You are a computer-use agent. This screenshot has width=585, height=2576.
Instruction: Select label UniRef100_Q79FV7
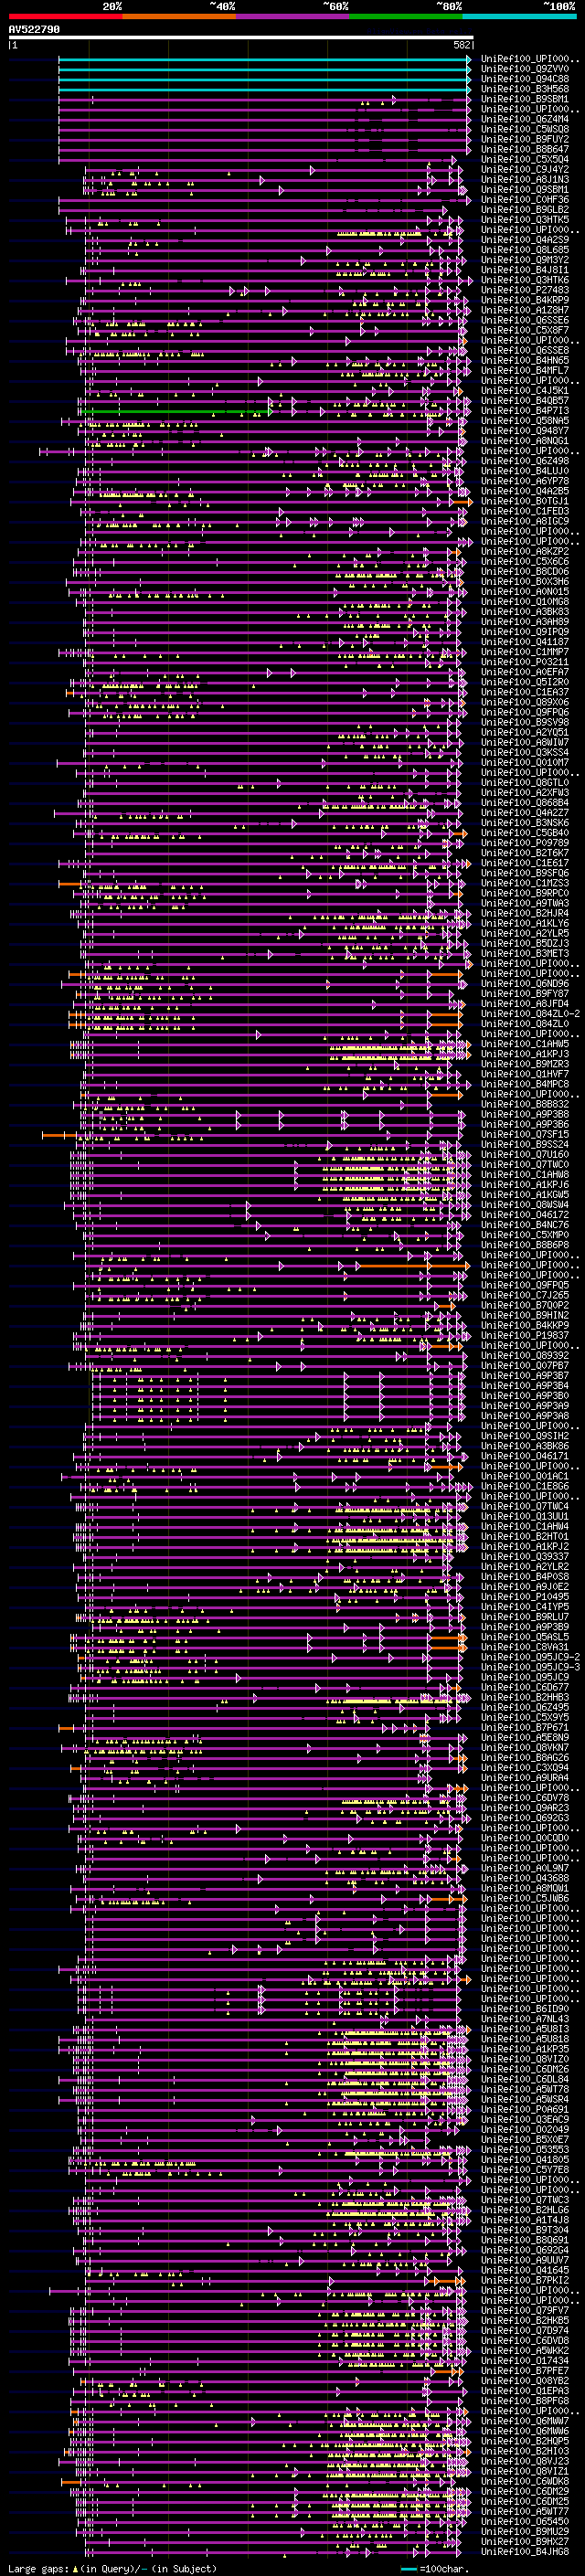tap(525, 2310)
